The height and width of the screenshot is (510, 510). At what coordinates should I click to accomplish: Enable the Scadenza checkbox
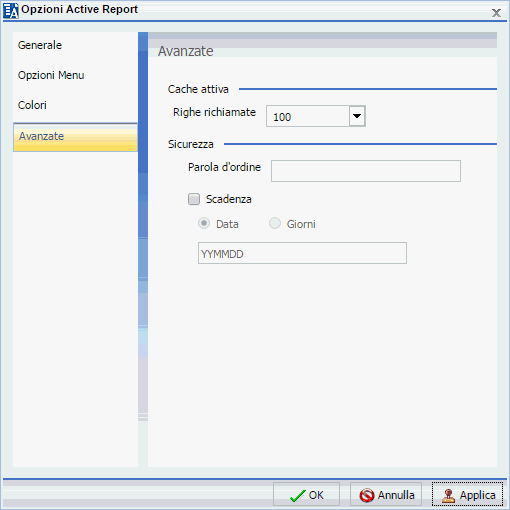click(x=194, y=199)
